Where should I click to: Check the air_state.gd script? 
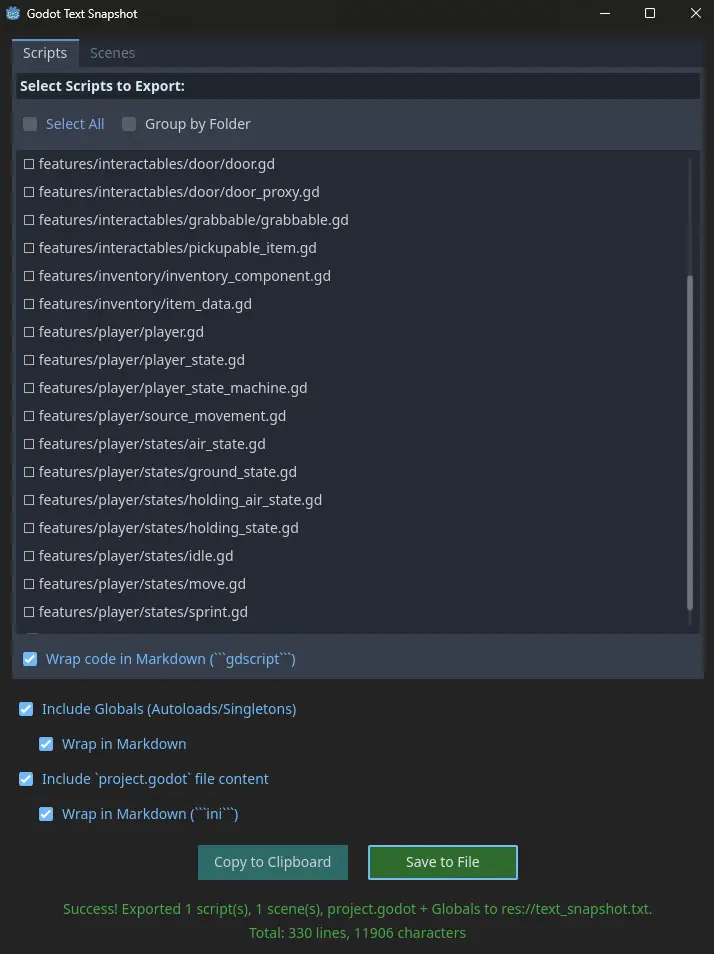(x=29, y=444)
